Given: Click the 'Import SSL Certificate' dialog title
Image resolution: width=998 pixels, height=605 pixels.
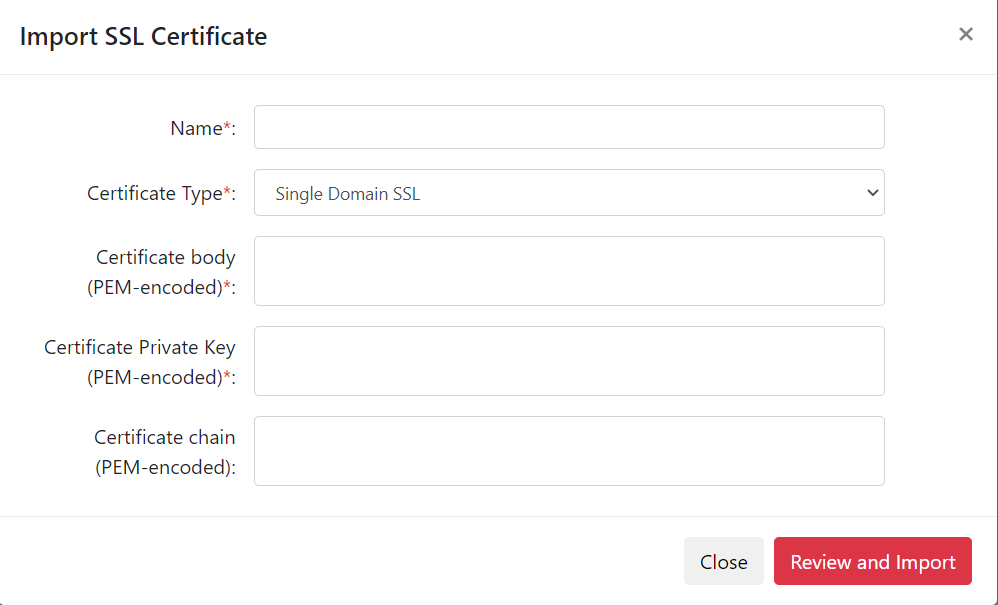Looking at the screenshot, I should [x=143, y=37].
